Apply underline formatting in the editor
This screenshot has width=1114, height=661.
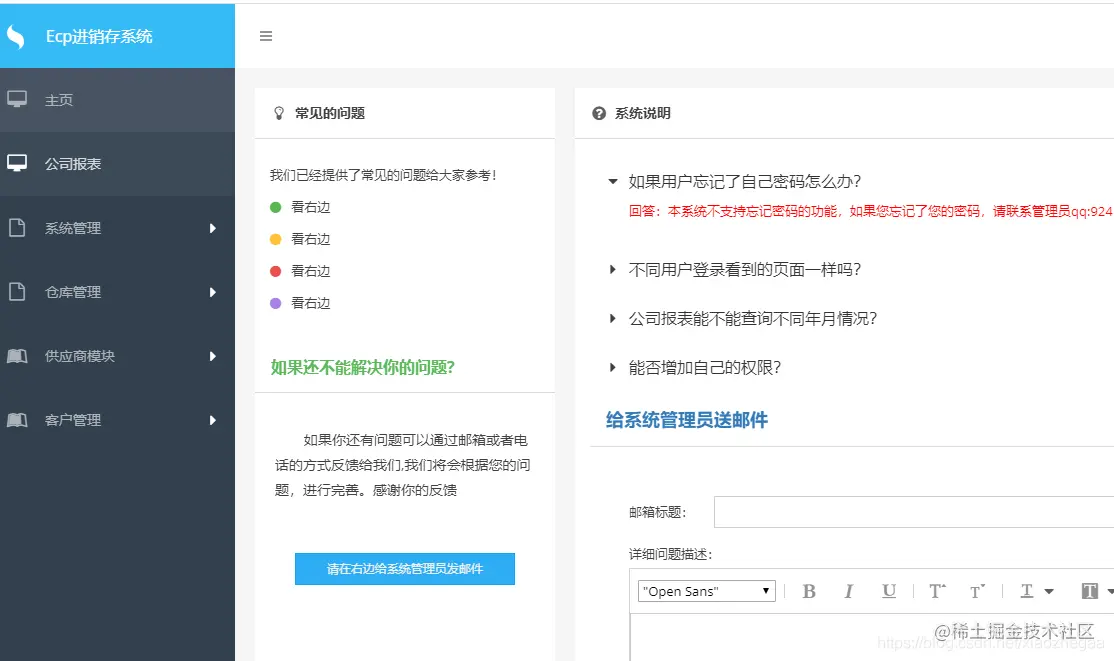point(889,591)
